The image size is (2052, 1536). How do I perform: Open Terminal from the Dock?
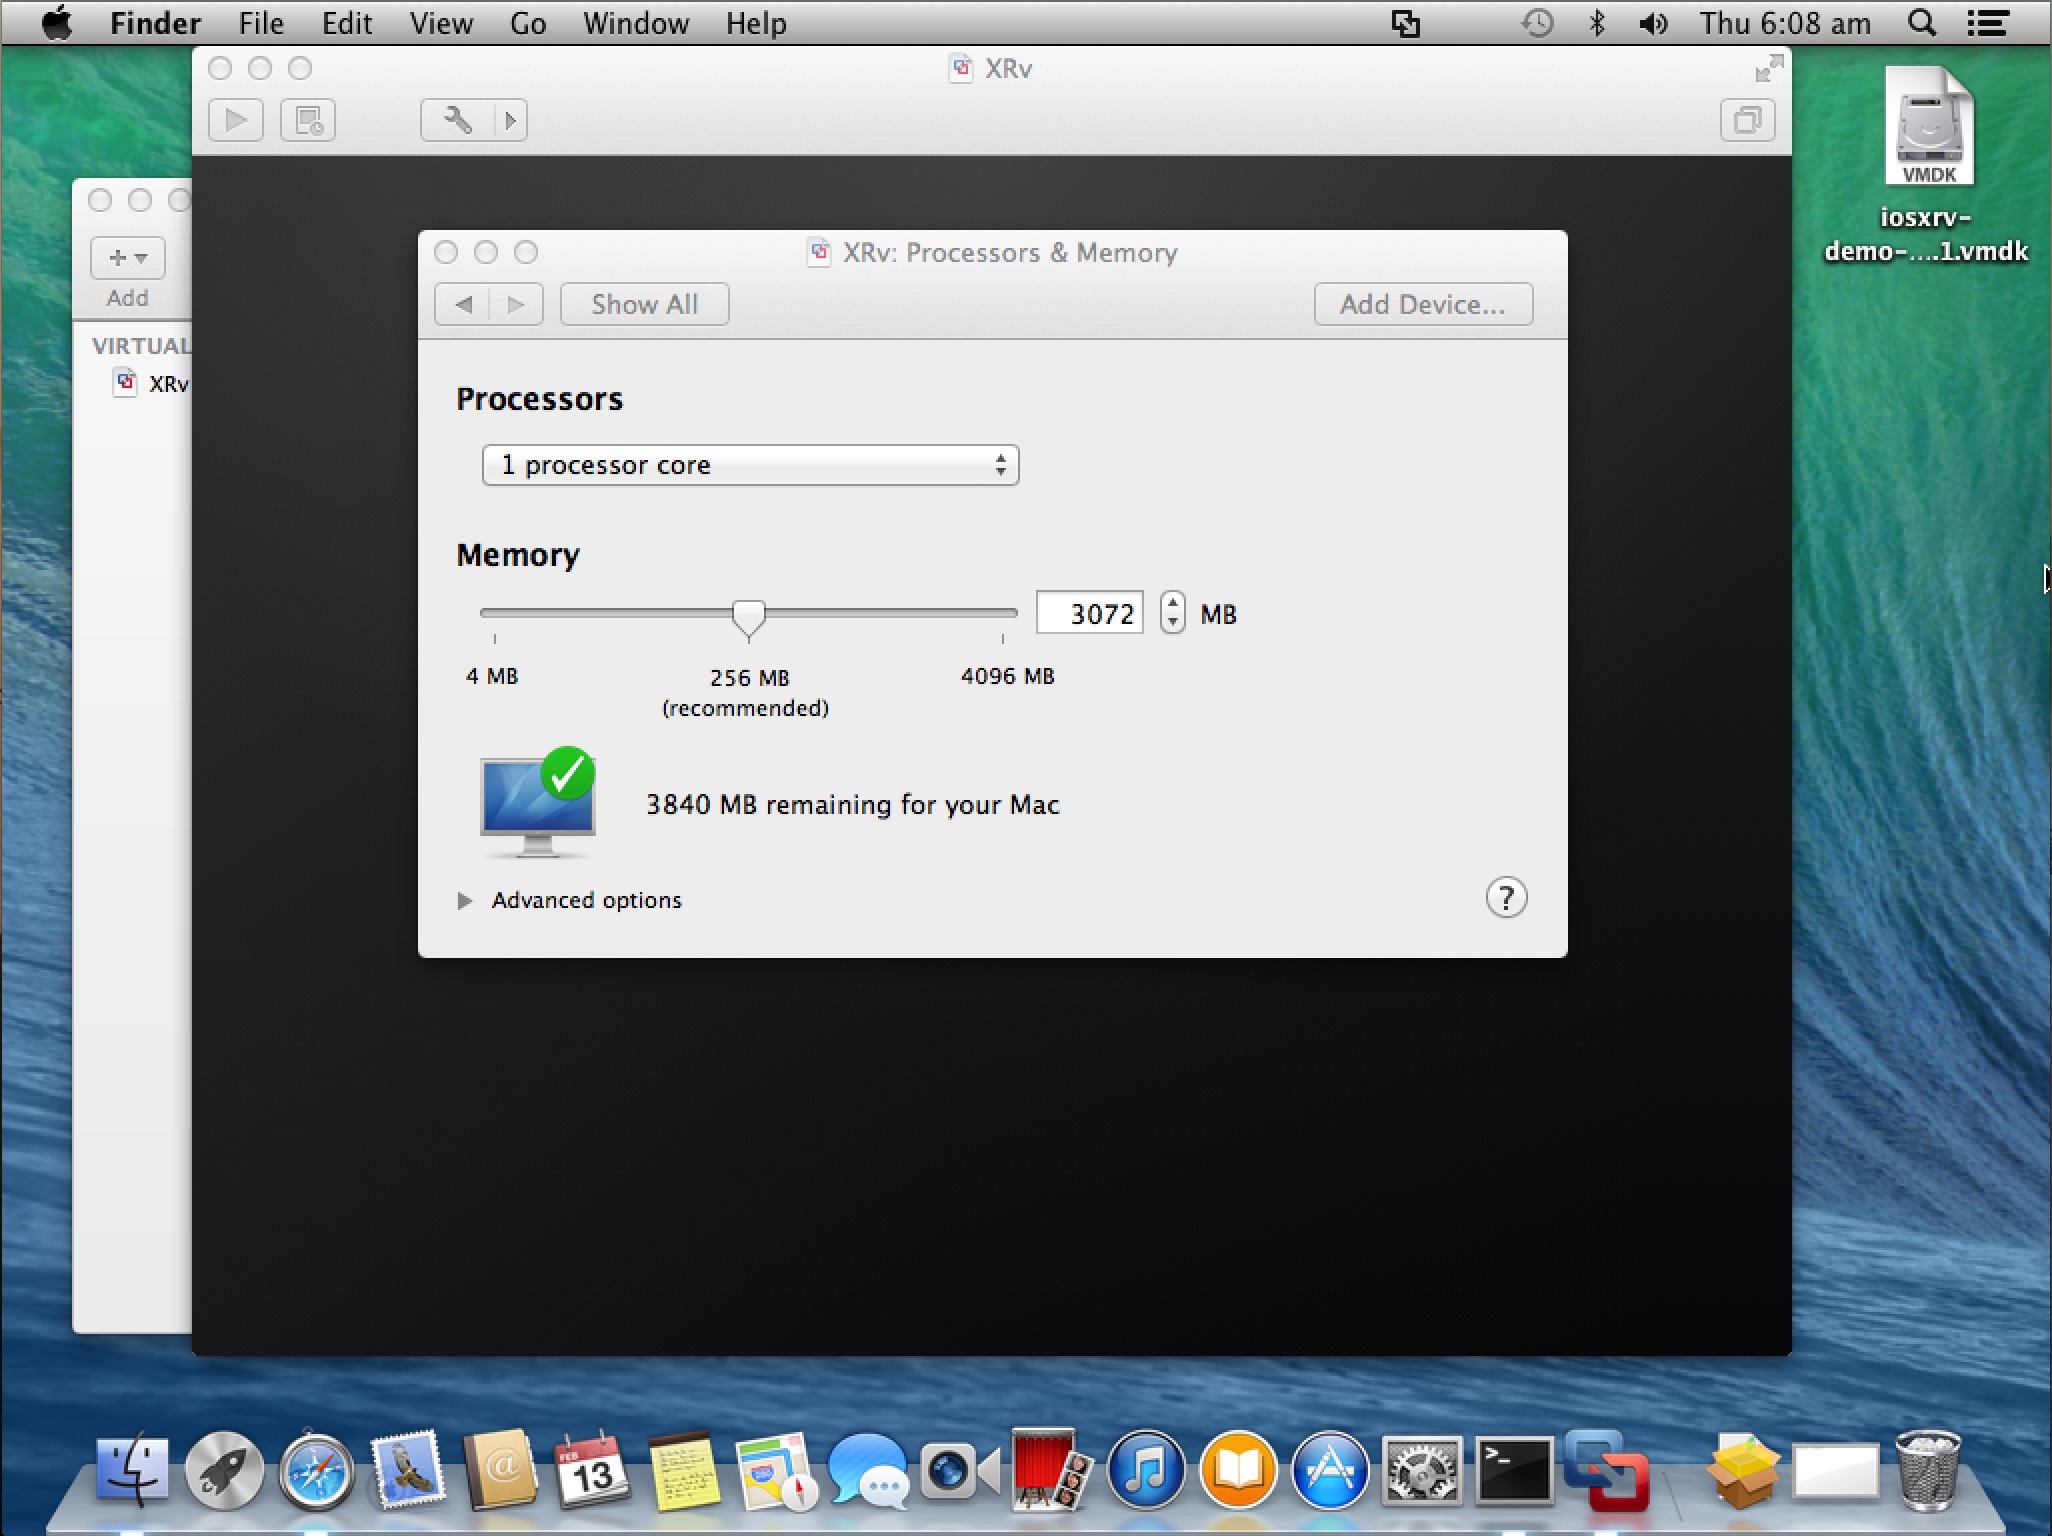(x=1514, y=1470)
